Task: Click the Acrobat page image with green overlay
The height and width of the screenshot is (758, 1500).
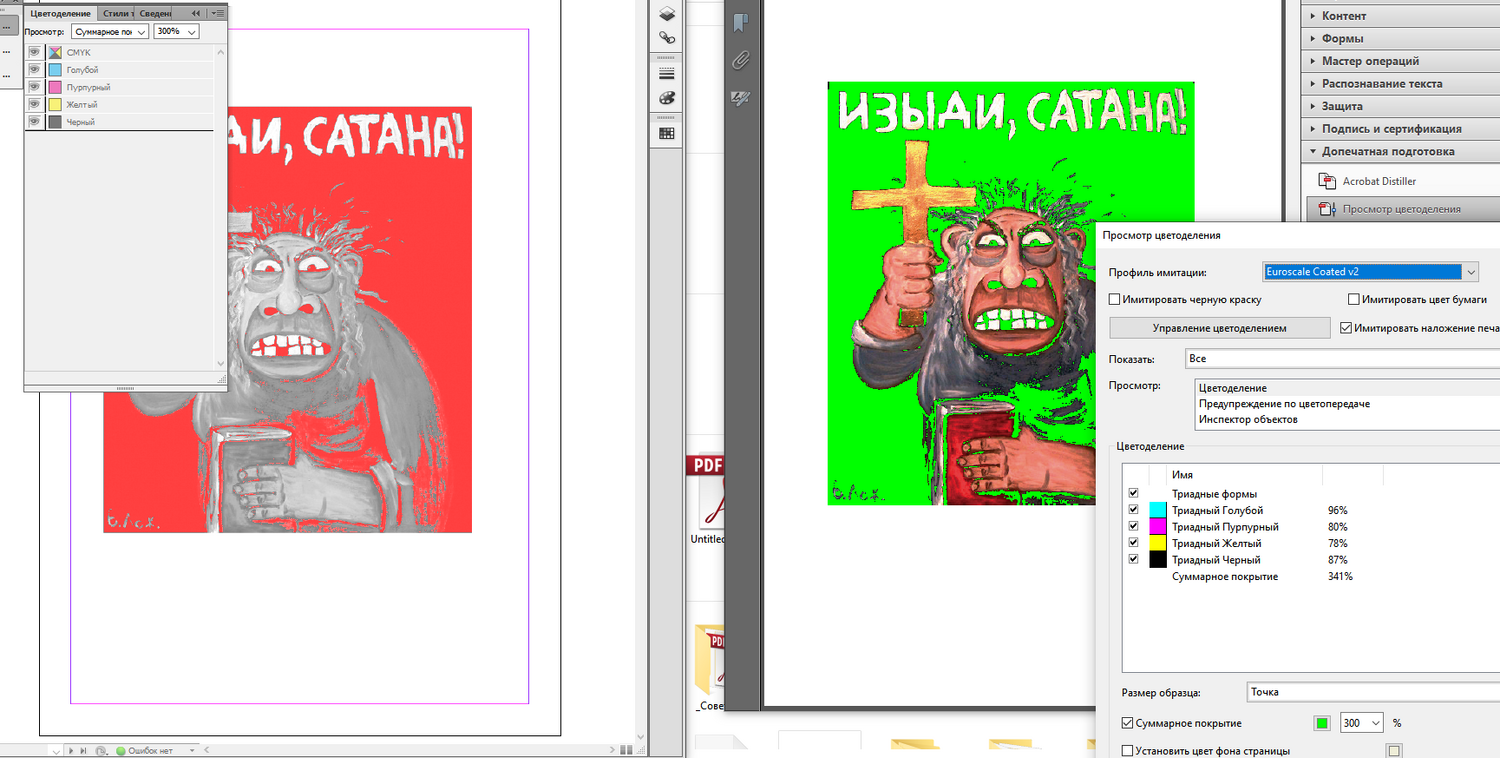Action: tap(1011, 294)
